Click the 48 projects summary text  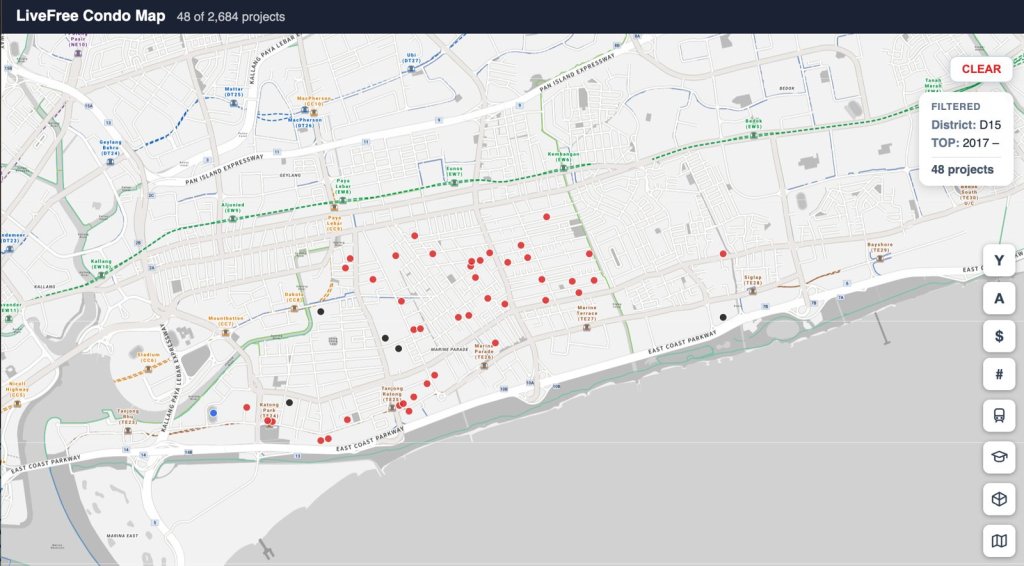click(x=962, y=170)
